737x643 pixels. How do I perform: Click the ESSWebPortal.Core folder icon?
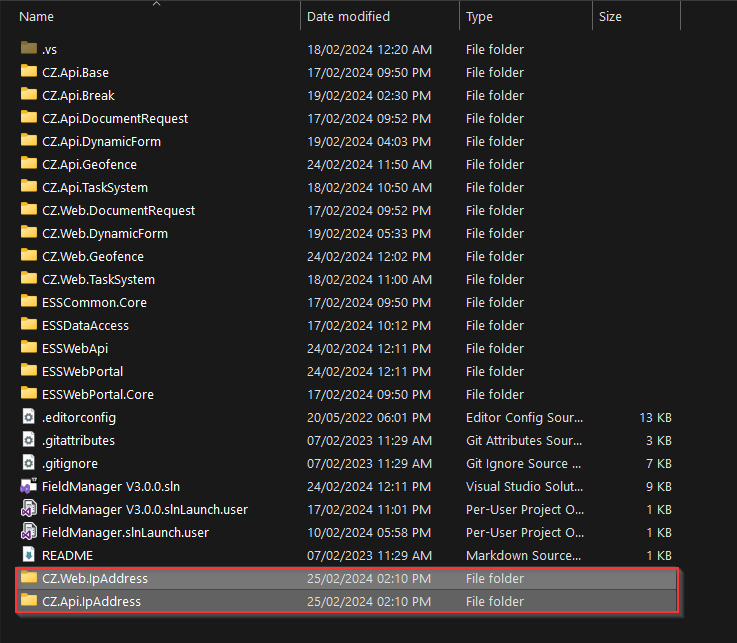pyautogui.click(x=29, y=393)
